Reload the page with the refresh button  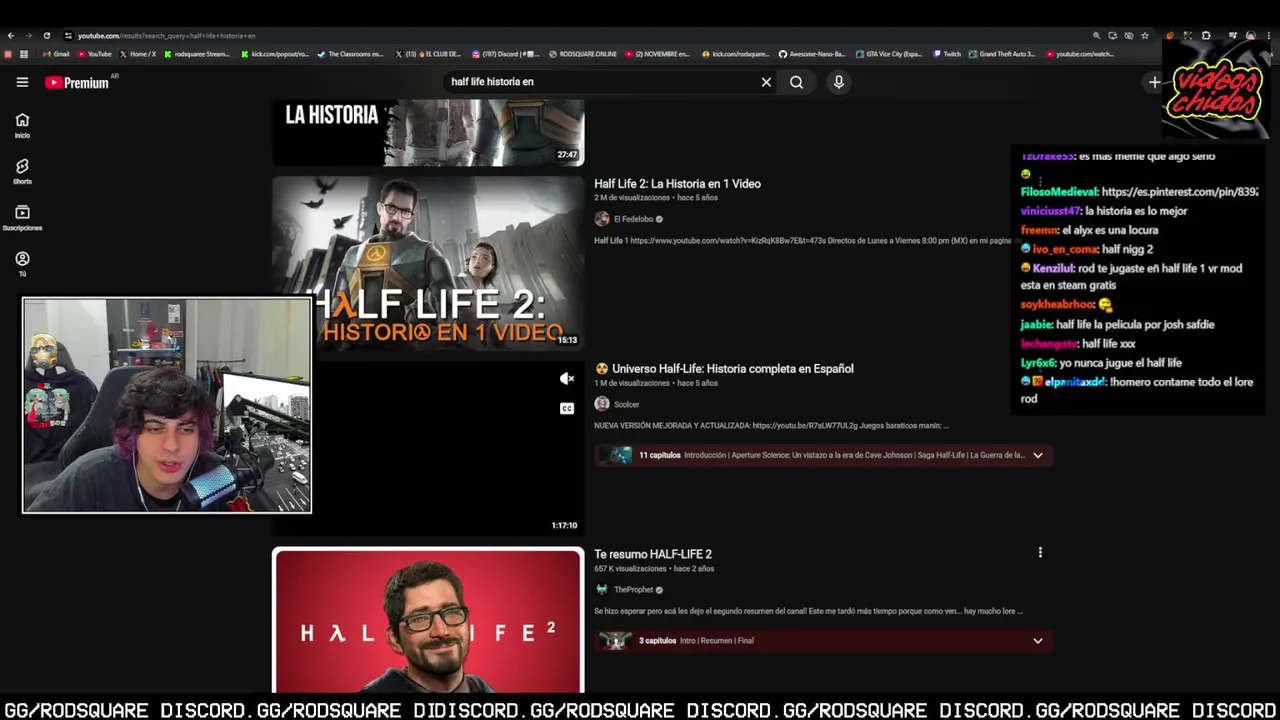point(46,36)
